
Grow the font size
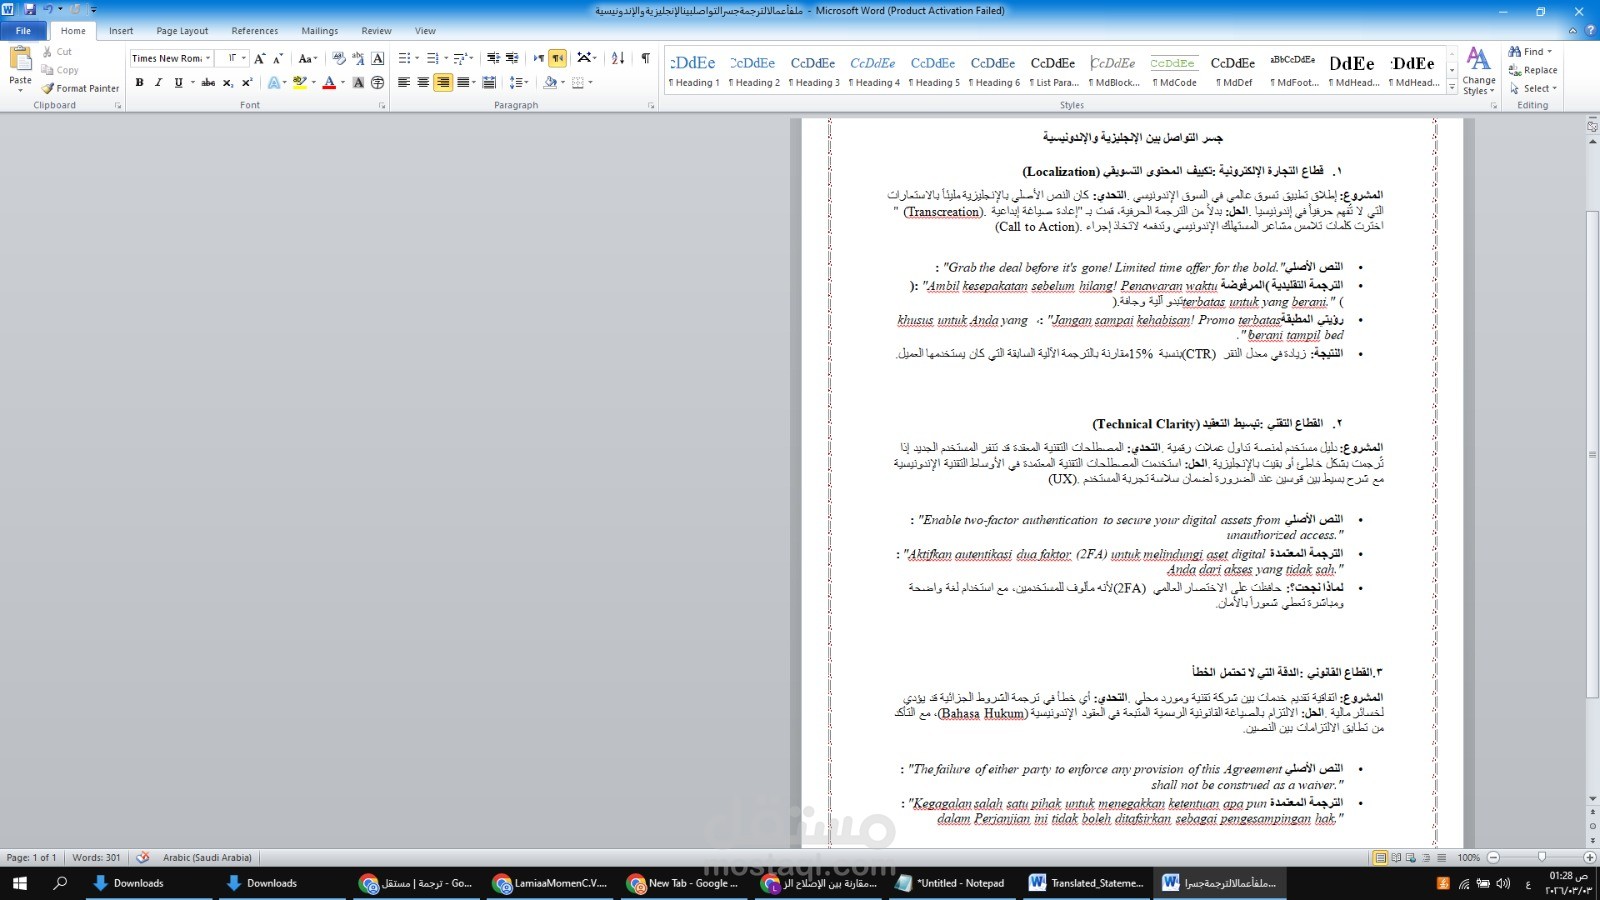[x=260, y=58]
